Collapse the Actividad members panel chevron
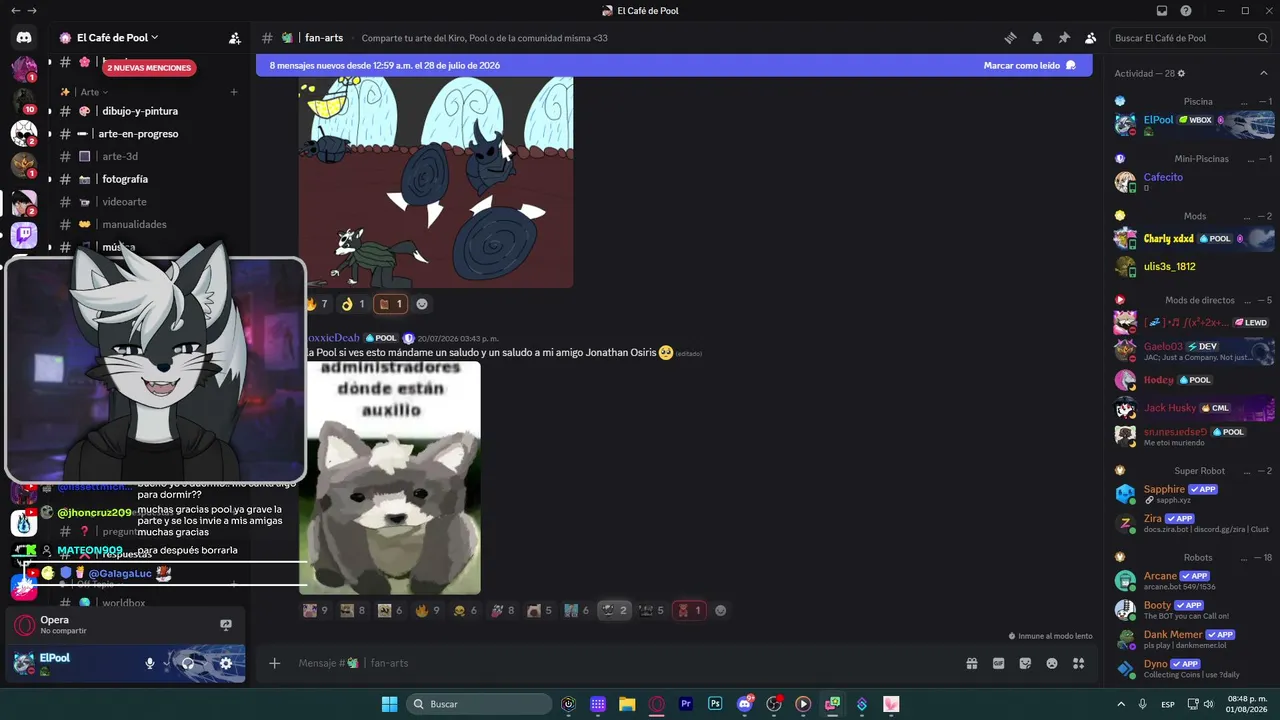This screenshot has height=720, width=1280. point(1264,73)
